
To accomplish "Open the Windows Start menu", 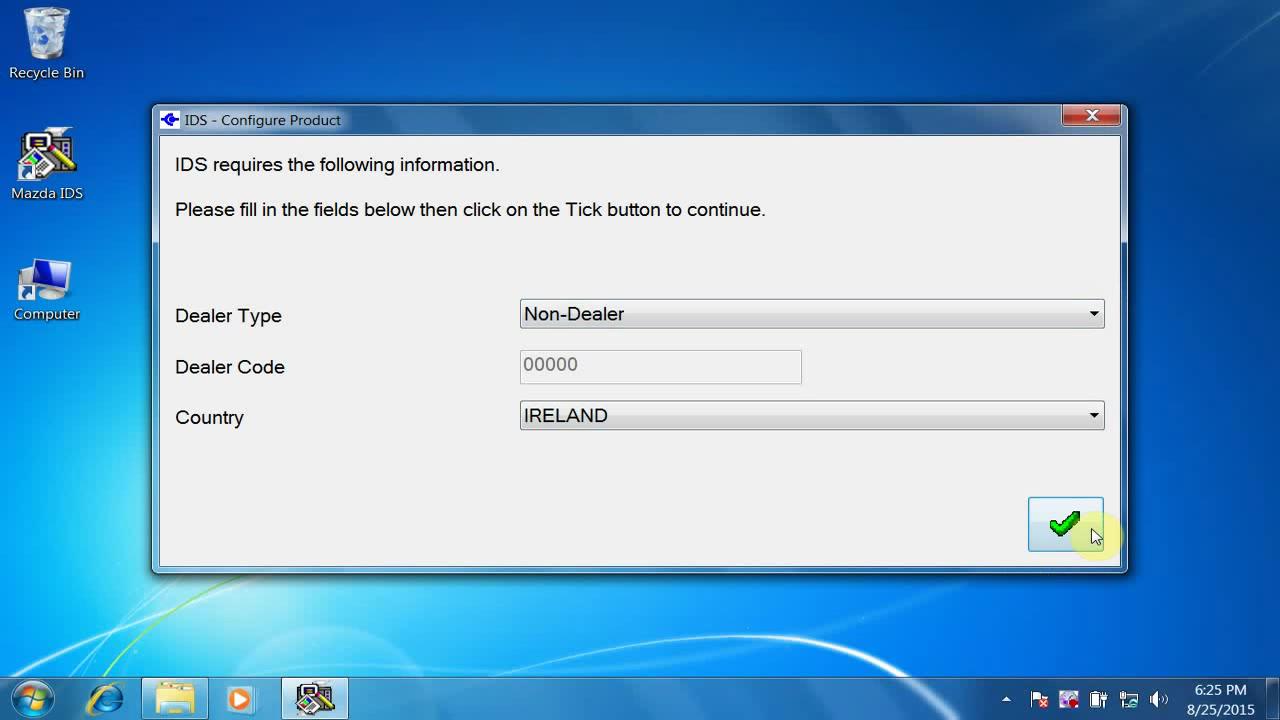I will click(x=33, y=698).
